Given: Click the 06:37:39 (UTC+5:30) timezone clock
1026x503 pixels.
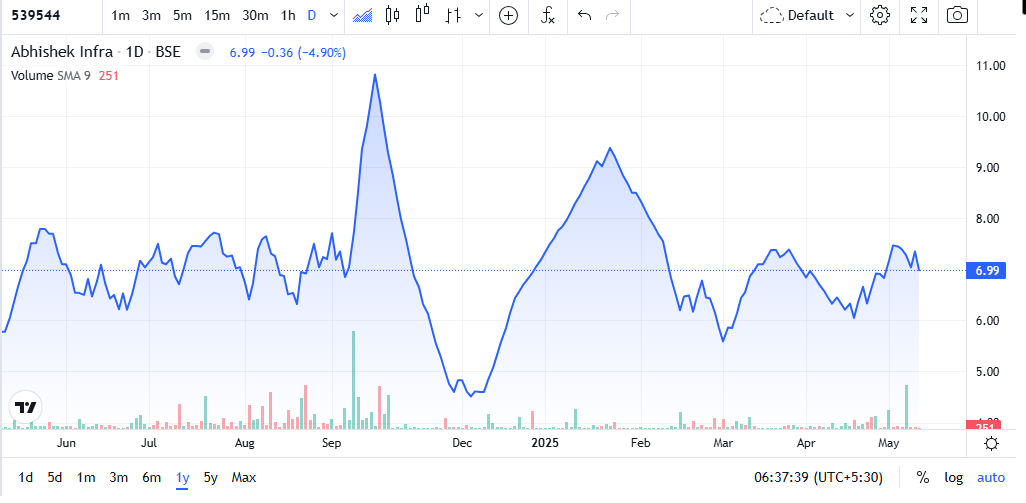Looking at the screenshot, I should 818,478.
